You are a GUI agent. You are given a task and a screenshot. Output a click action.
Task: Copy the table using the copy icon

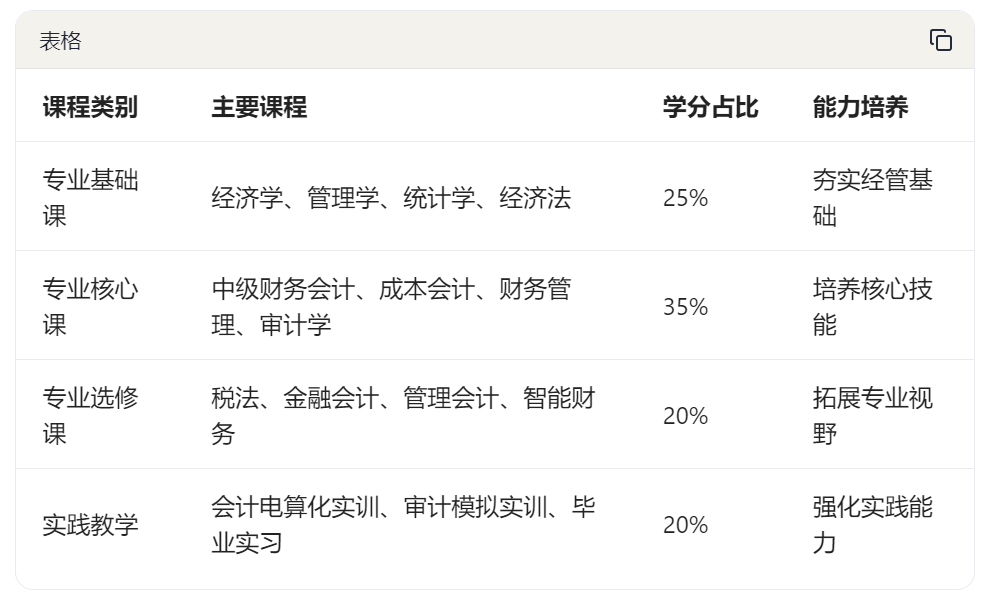(940, 40)
